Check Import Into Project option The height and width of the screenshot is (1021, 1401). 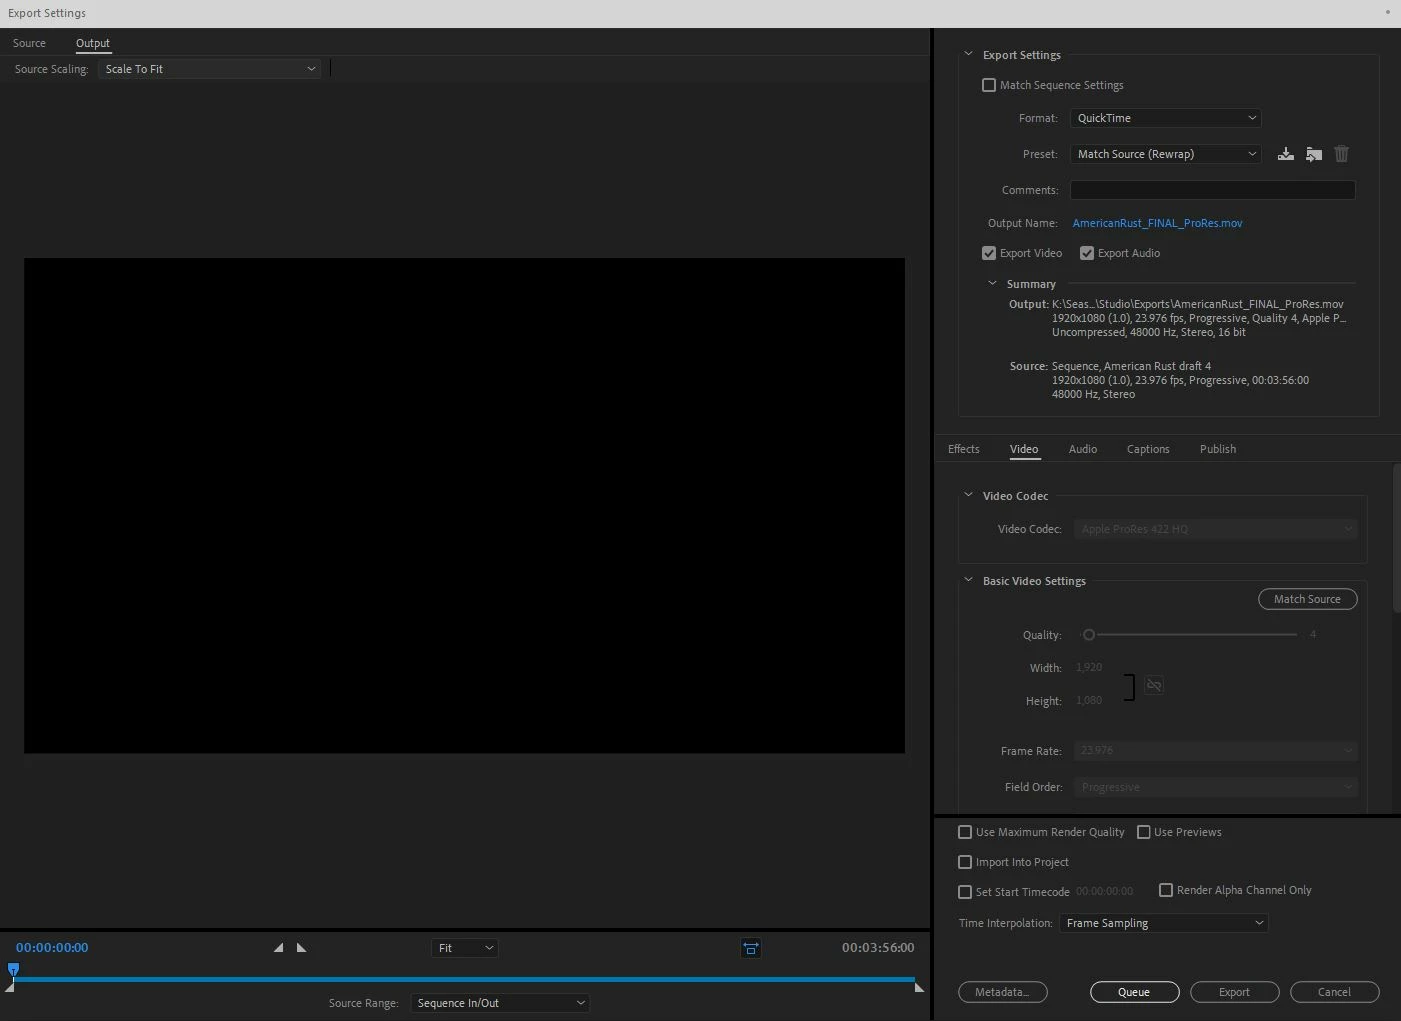point(965,862)
